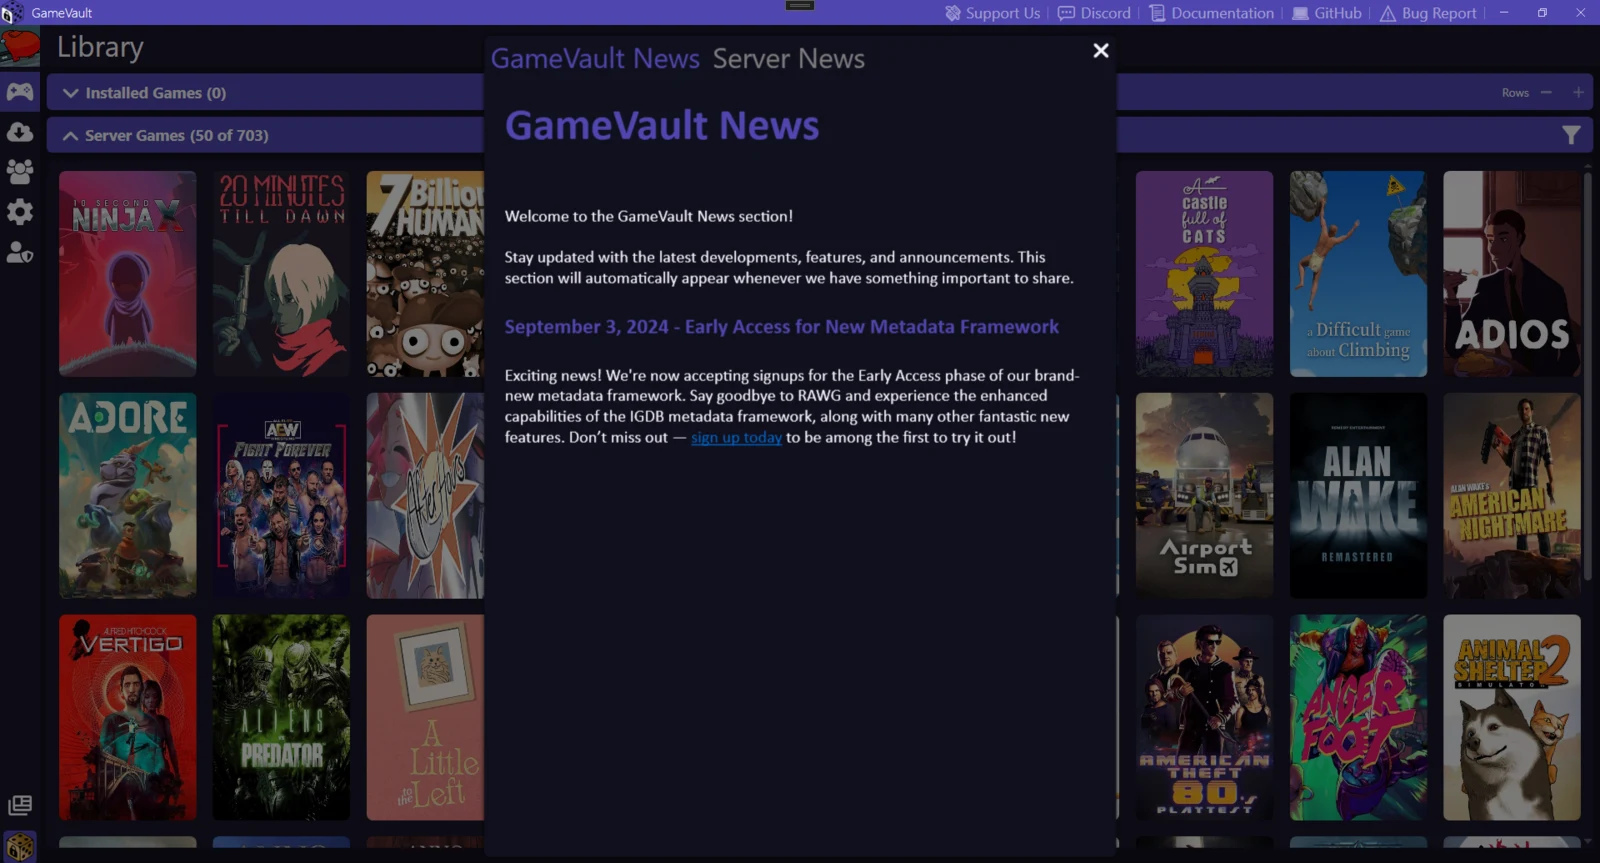This screenshot has height=863, width=1600.
Task: Open the 10 Second Ninja X cover
Action: 128,274
